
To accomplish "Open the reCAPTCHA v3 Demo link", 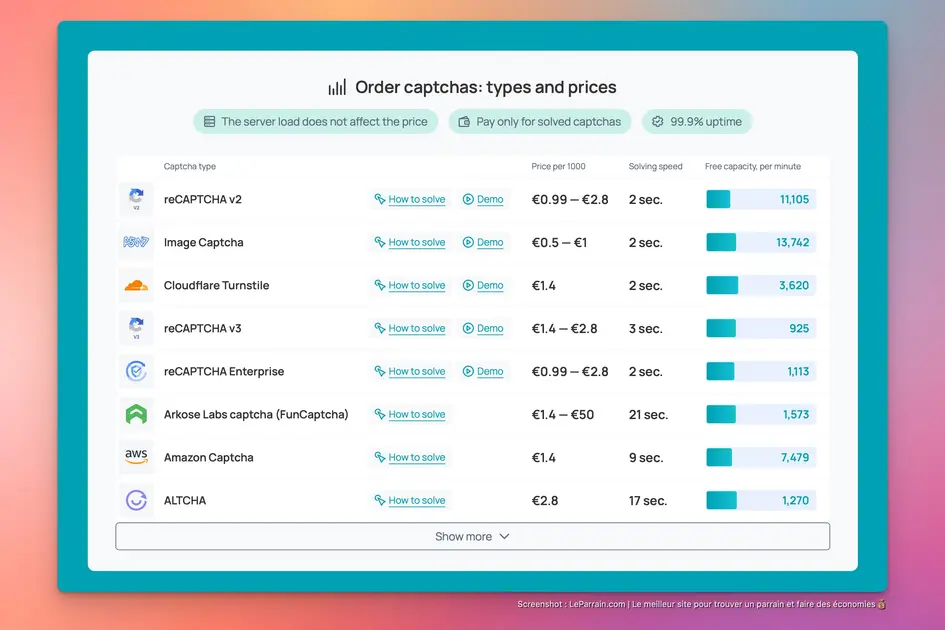I will click(490, 328).
